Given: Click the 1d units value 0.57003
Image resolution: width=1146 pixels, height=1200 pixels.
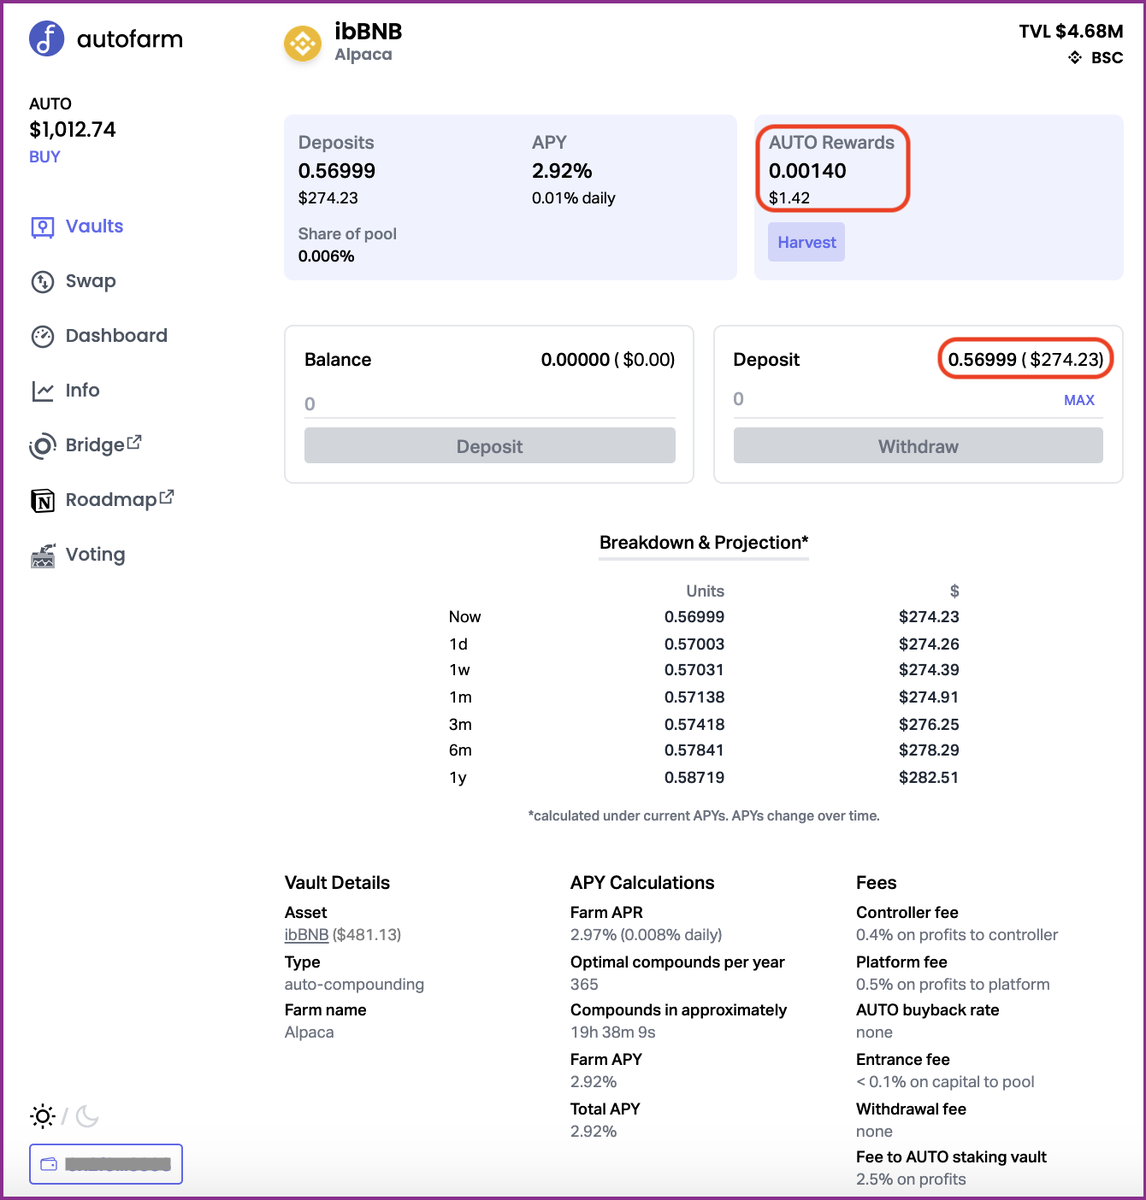Looking at the screenshot, I should pos(694,644).
